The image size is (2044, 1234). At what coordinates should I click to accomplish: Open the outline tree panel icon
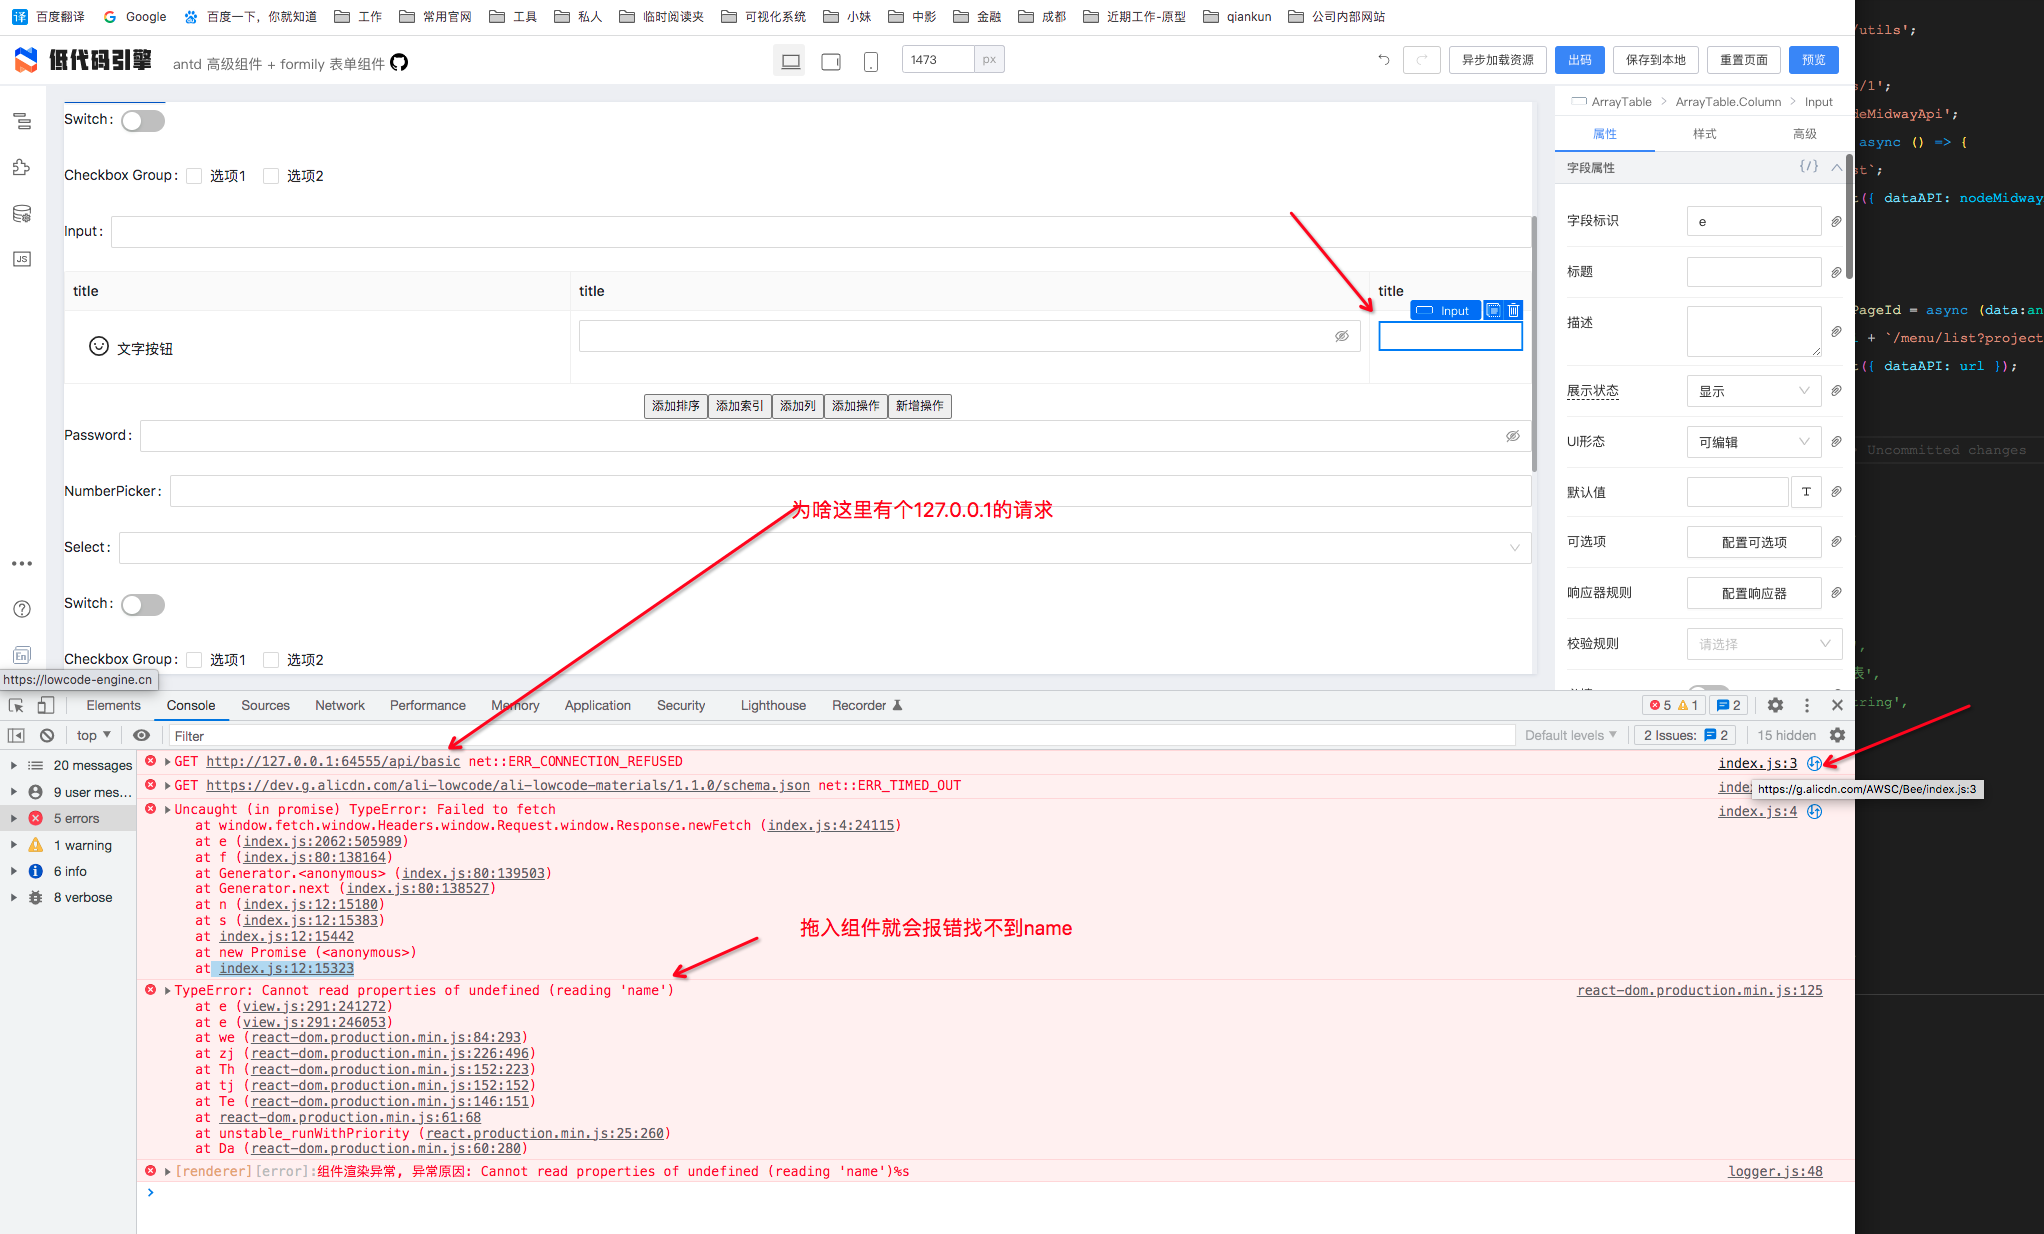(x=22, y=121)
